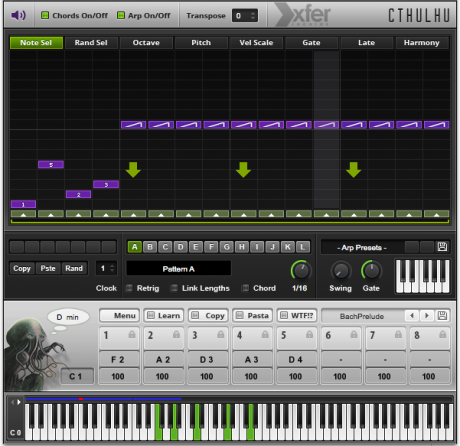The width and height of the screenshot is (460, 446).
Task: Switch to the Rand Sel tab
Action: tap(91, 43)
